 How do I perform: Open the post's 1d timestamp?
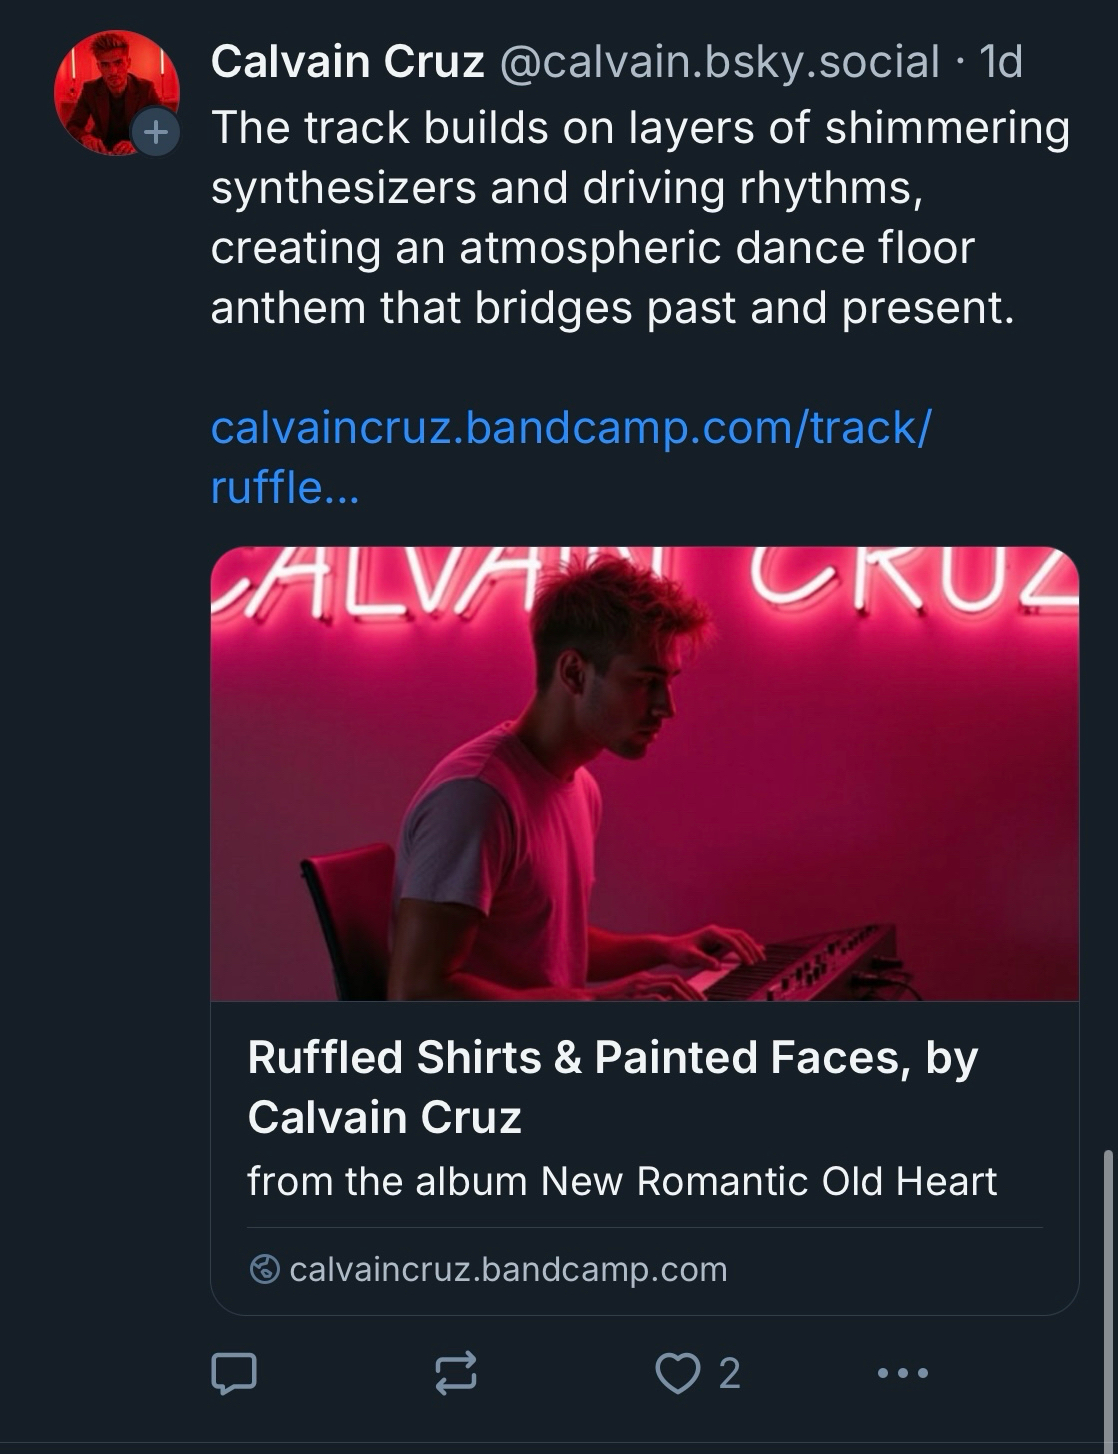click(x=1001, y=62)
